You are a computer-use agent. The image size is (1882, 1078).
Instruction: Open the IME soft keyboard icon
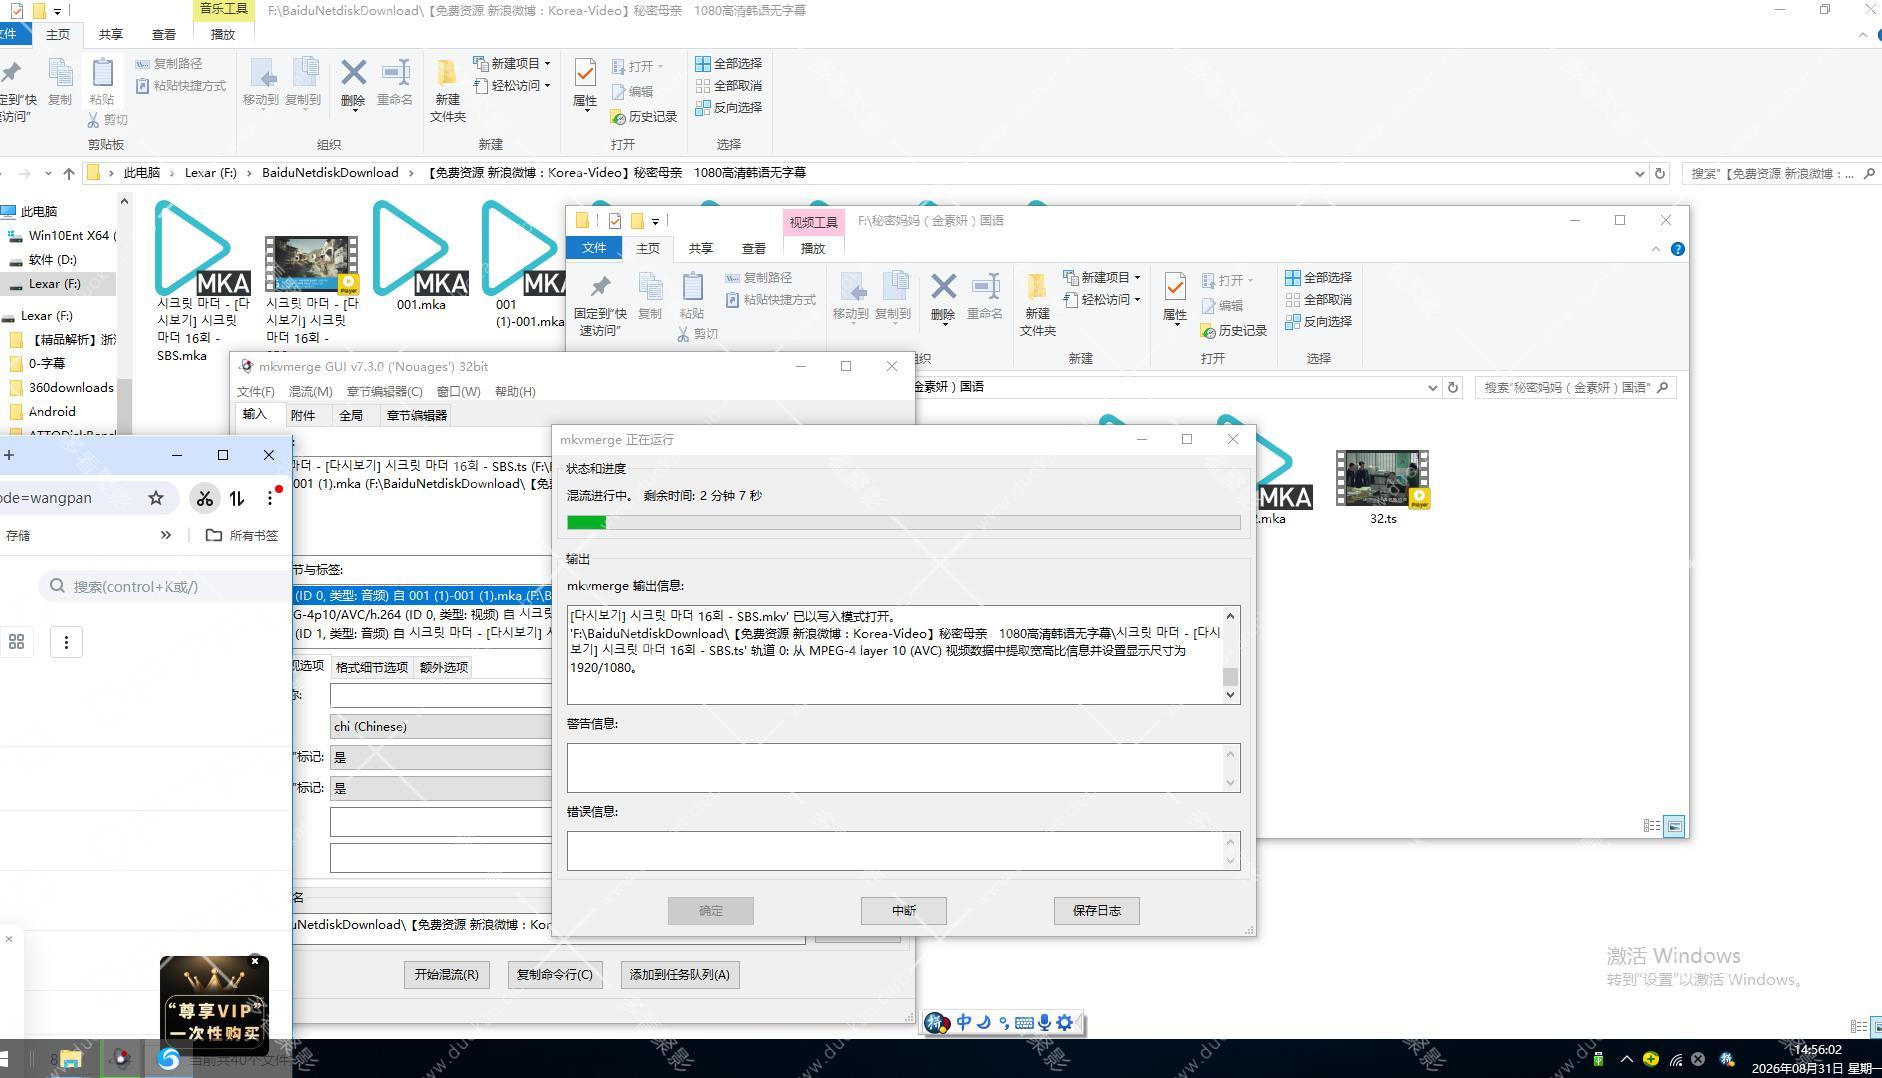pos(1024,1022)
